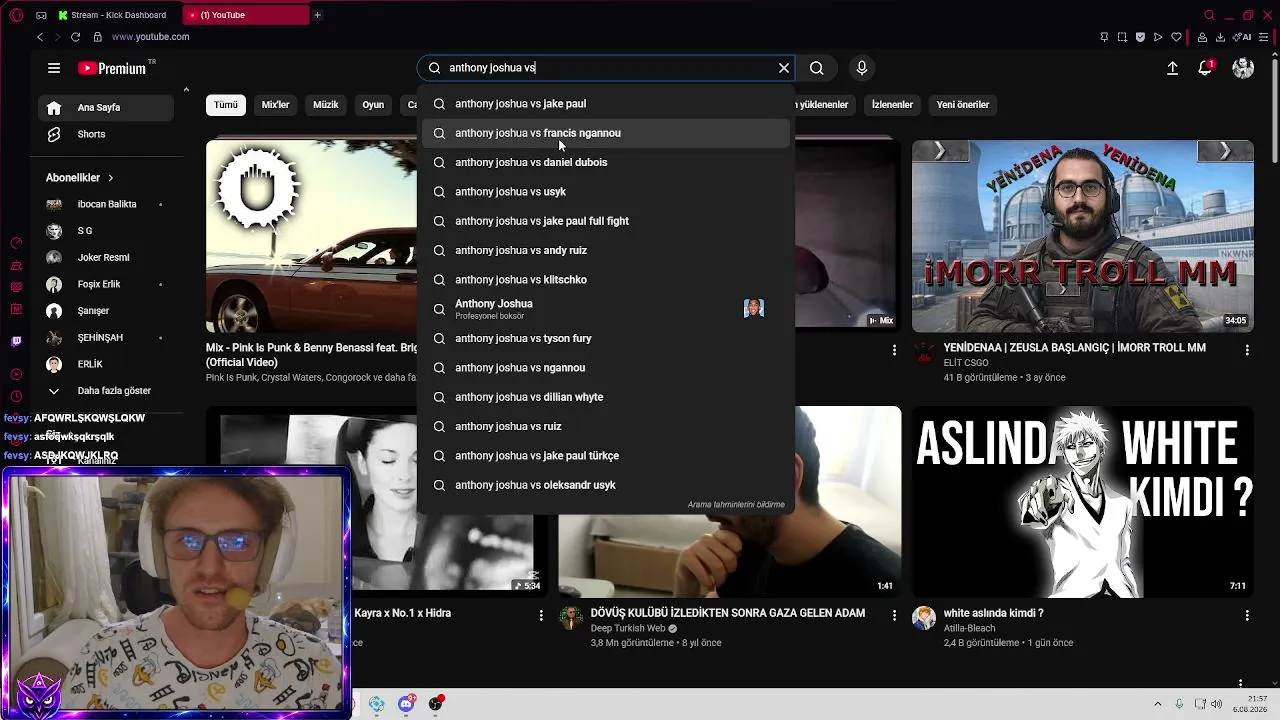Start voice search with the microphone
The height and width of the screenshot is (720, 1280).
tap(862, 68)
